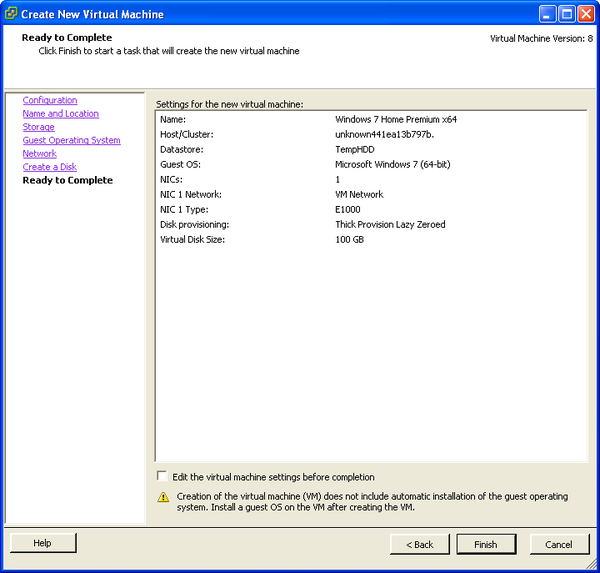Jump to the Storage step

(39, 127)
